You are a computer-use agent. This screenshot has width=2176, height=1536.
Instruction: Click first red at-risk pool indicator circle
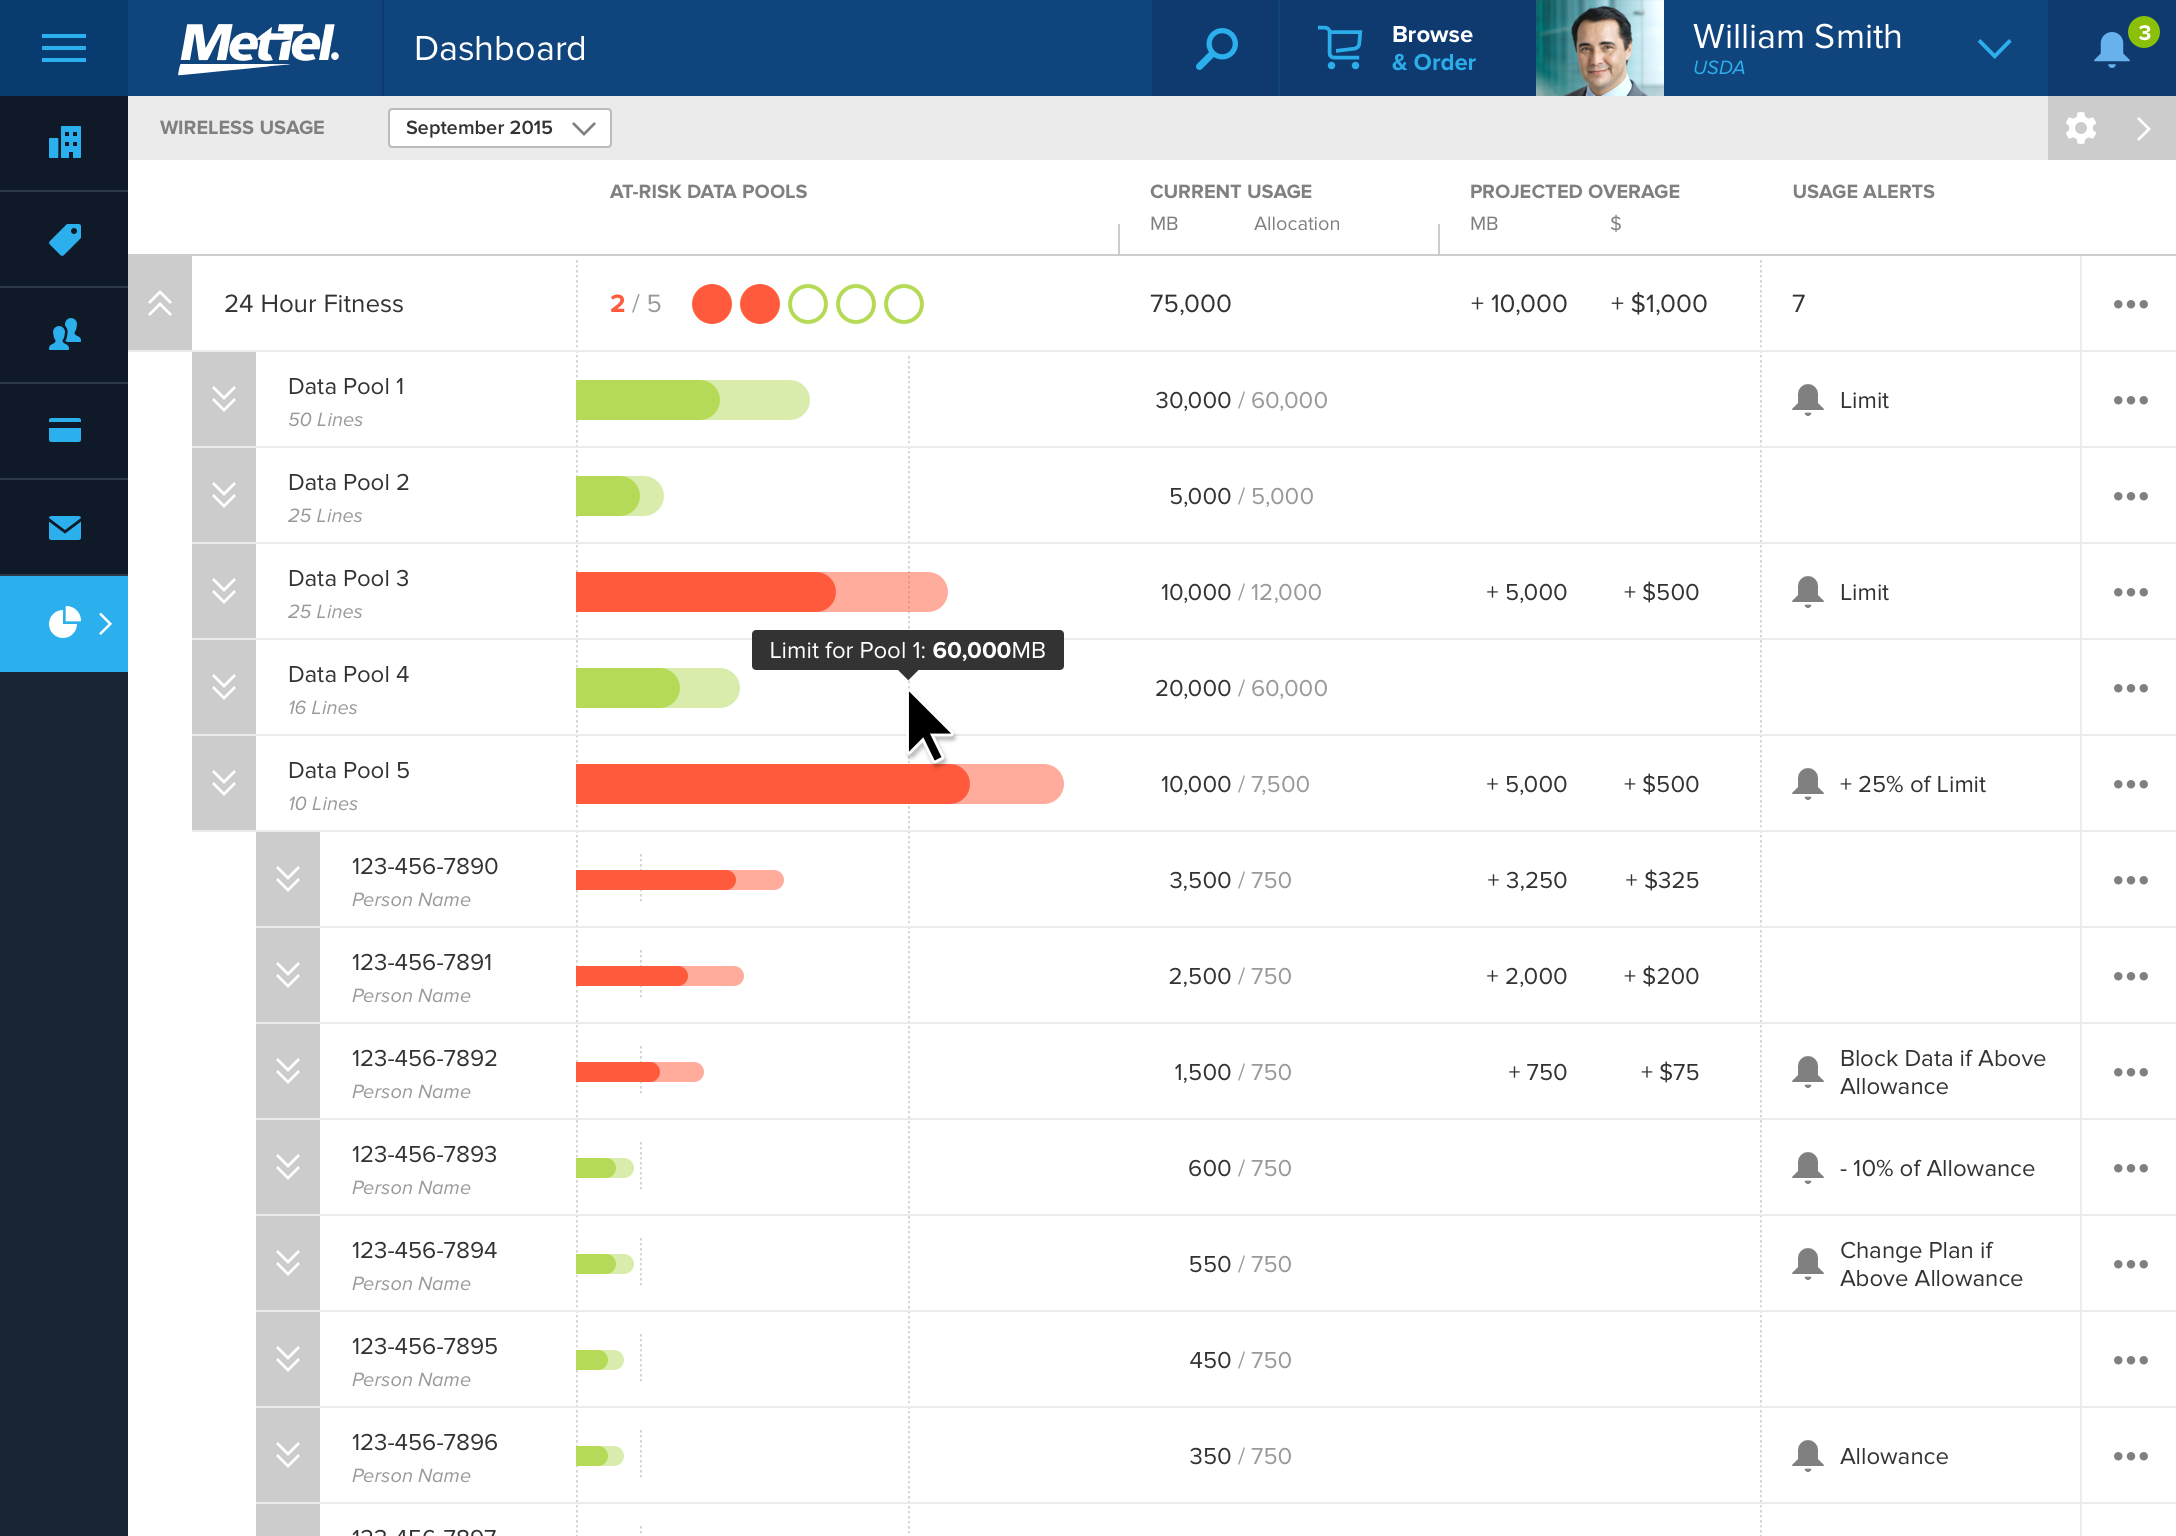(x=712, y=304)
